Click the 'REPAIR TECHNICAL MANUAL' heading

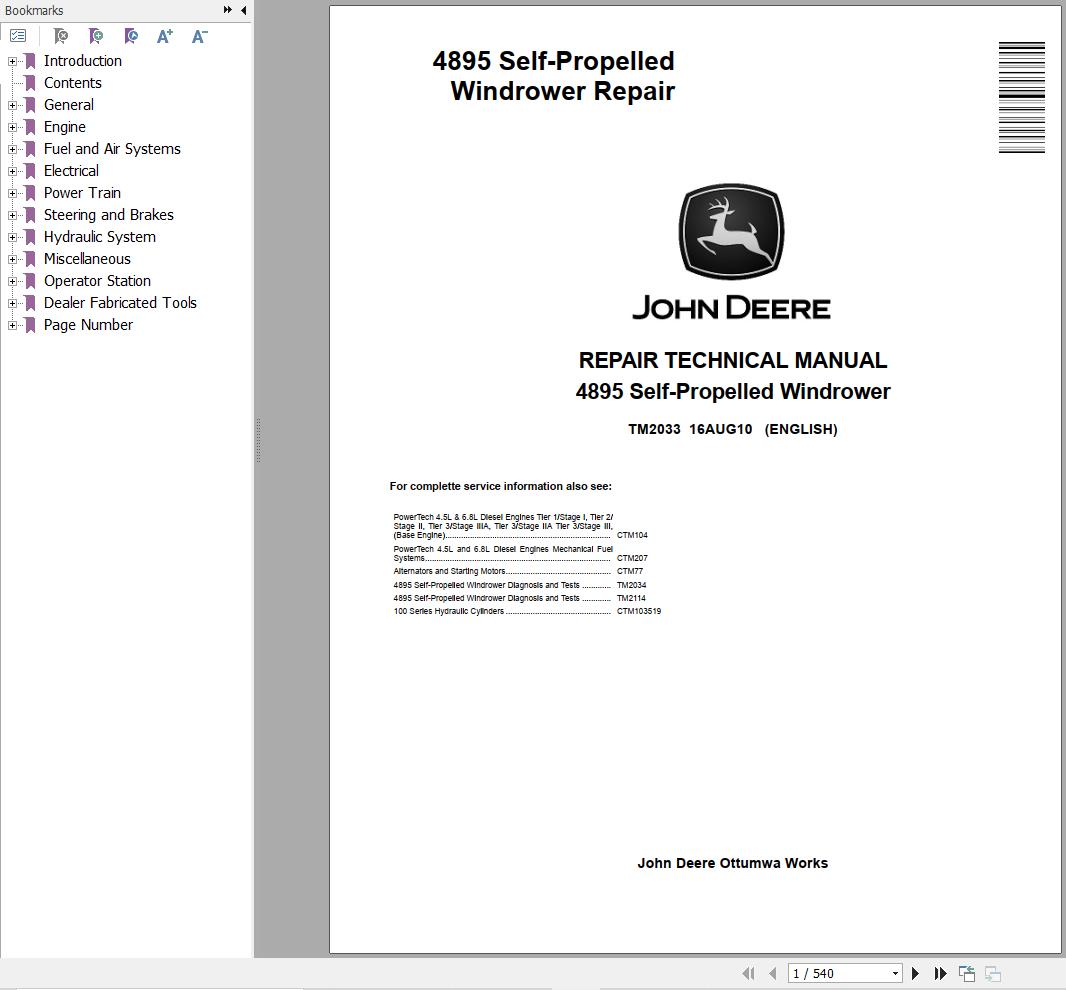click(x=733, y=360)
